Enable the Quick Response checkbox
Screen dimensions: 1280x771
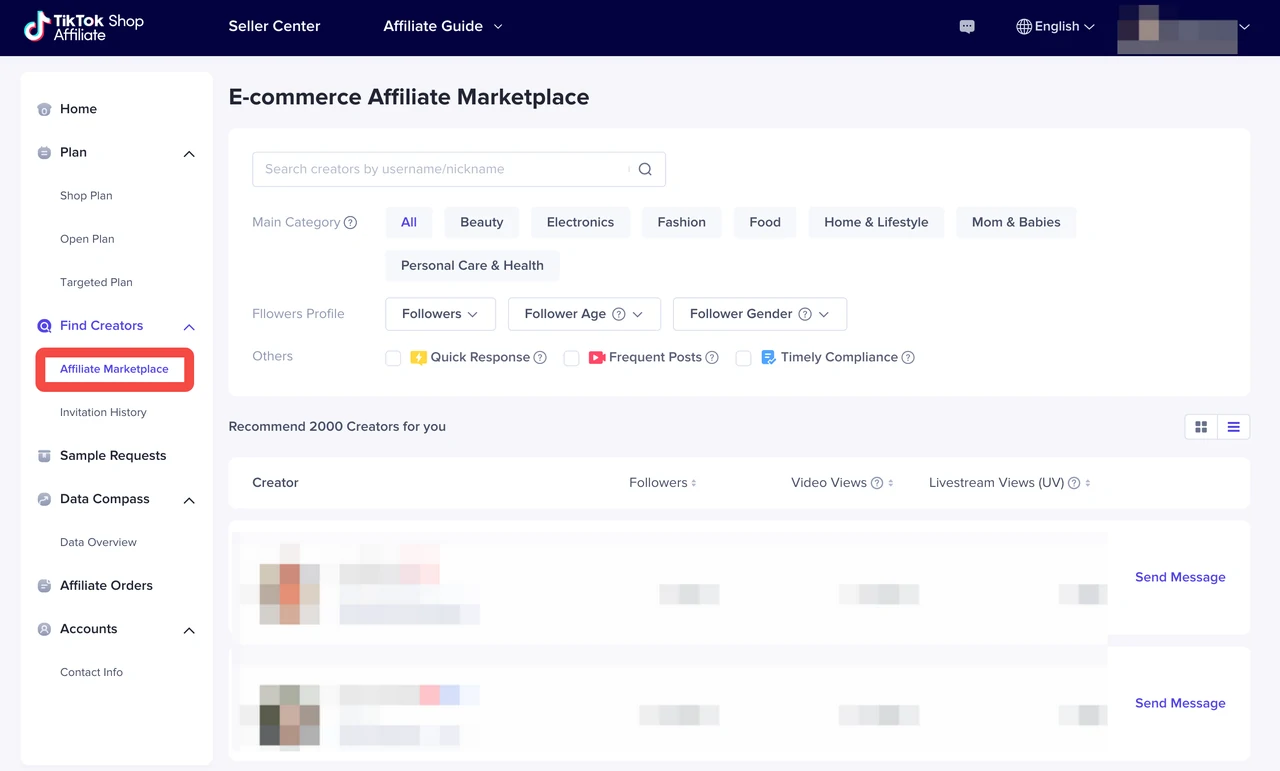(x=393, y=358)
